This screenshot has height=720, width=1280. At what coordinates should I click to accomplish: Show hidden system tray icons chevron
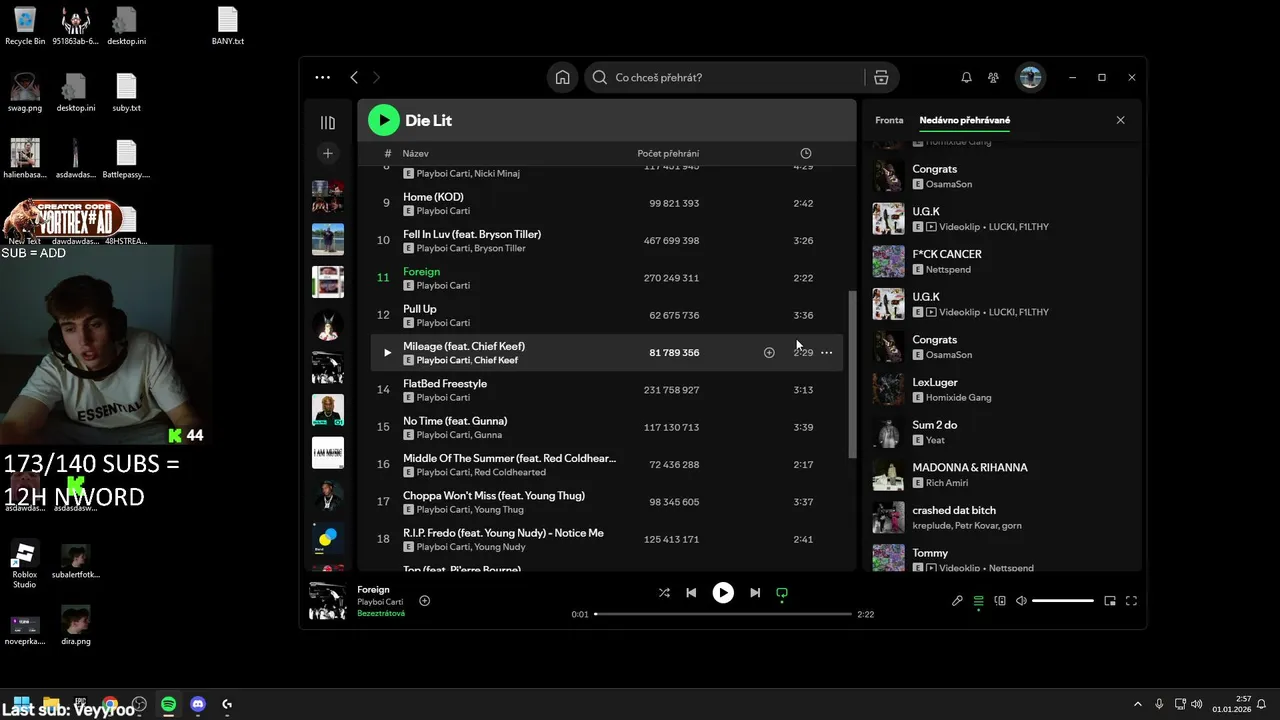[1137, 704]
